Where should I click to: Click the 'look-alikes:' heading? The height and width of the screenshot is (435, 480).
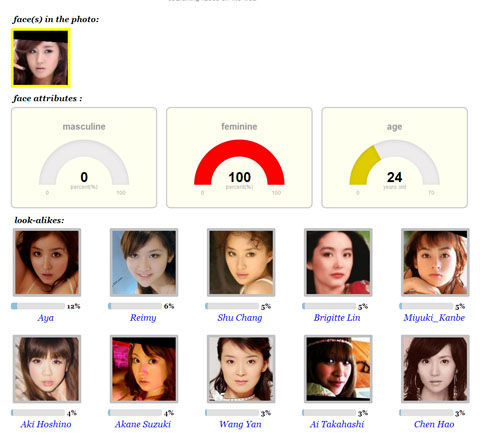[39, 220]
